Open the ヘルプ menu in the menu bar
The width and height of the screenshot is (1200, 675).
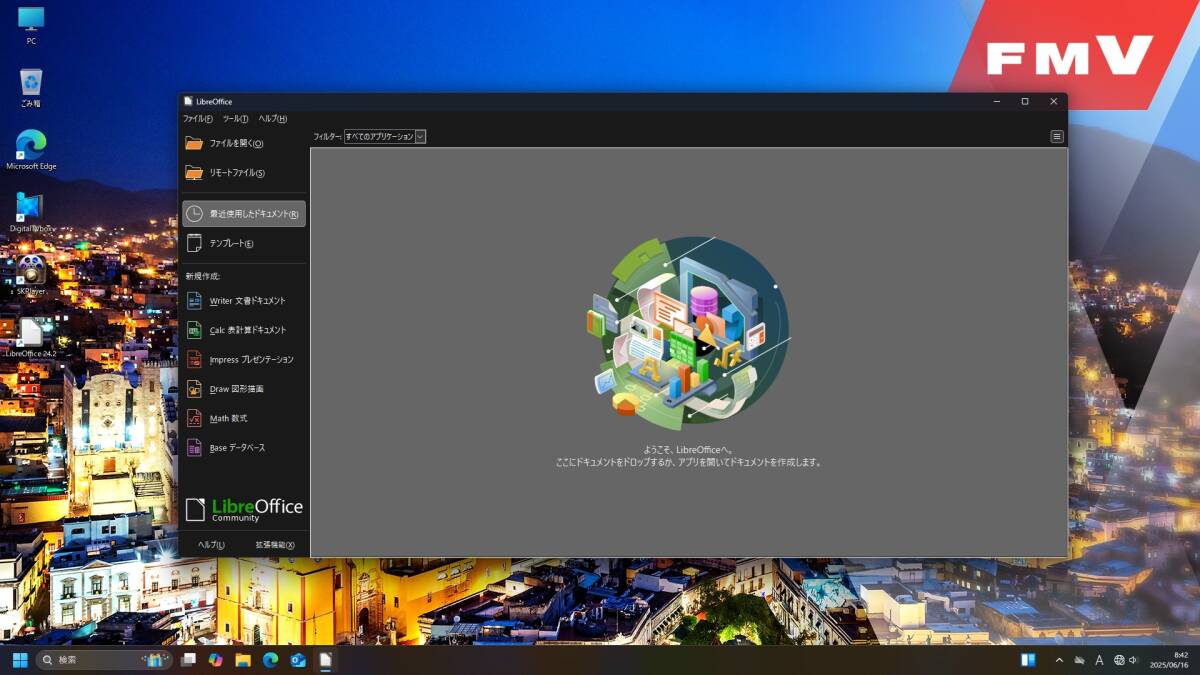click(x=273, y=119)
